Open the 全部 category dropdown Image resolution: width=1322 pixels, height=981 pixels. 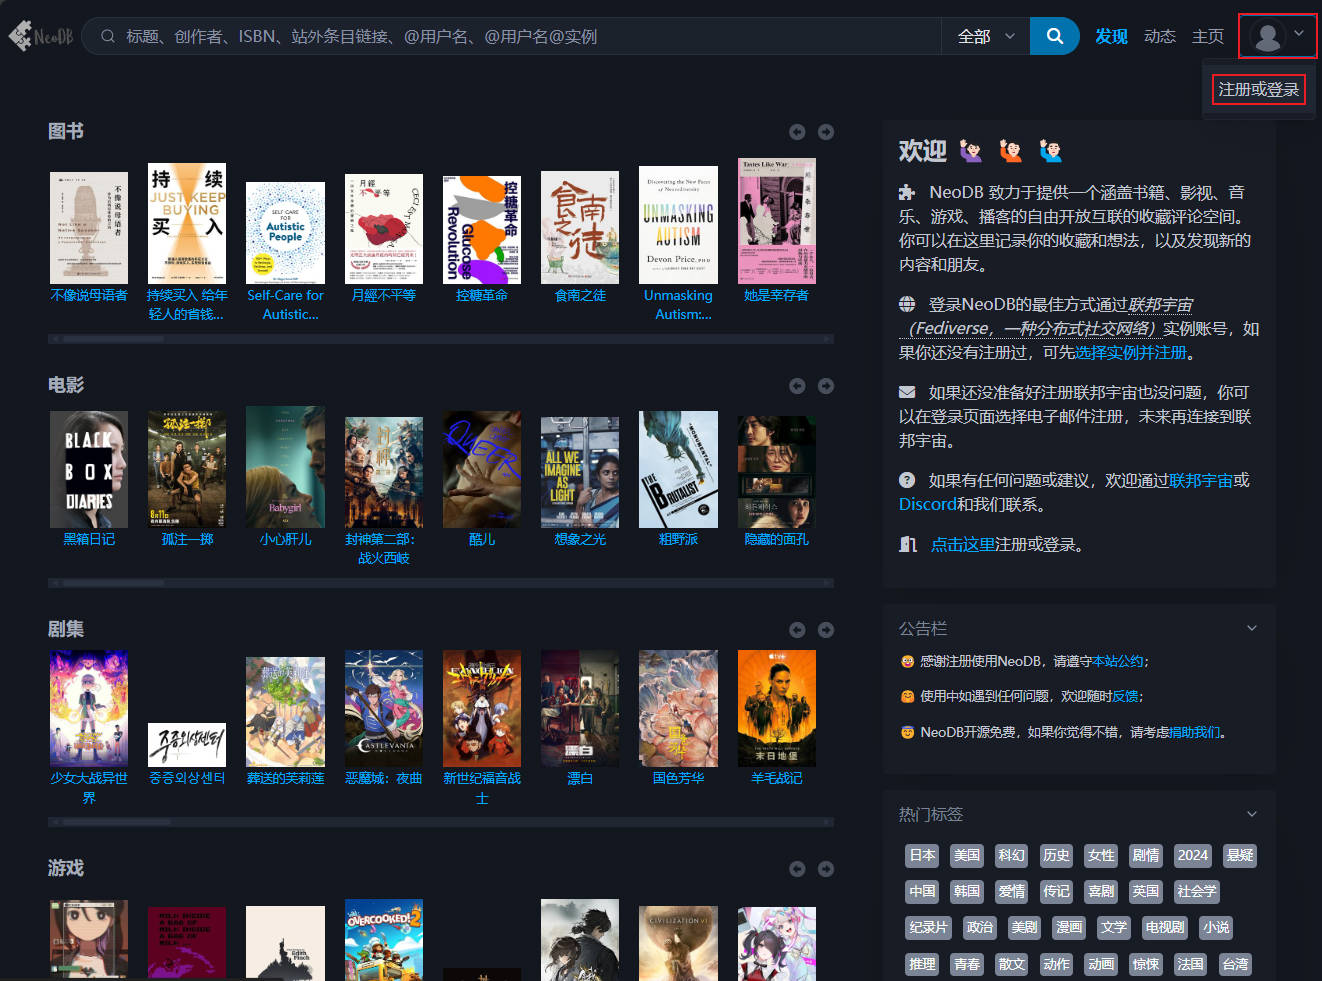point(985,36)
